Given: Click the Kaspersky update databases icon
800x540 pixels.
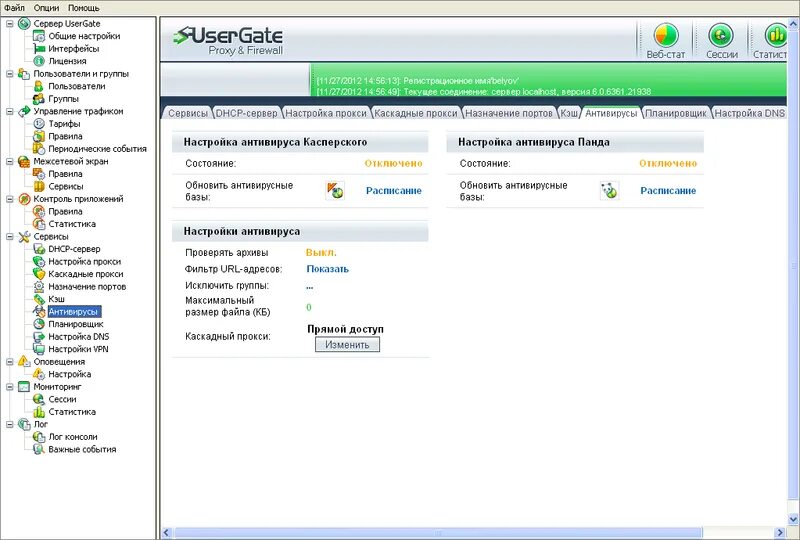Looking at the screenshot, I should coord(335,190).
